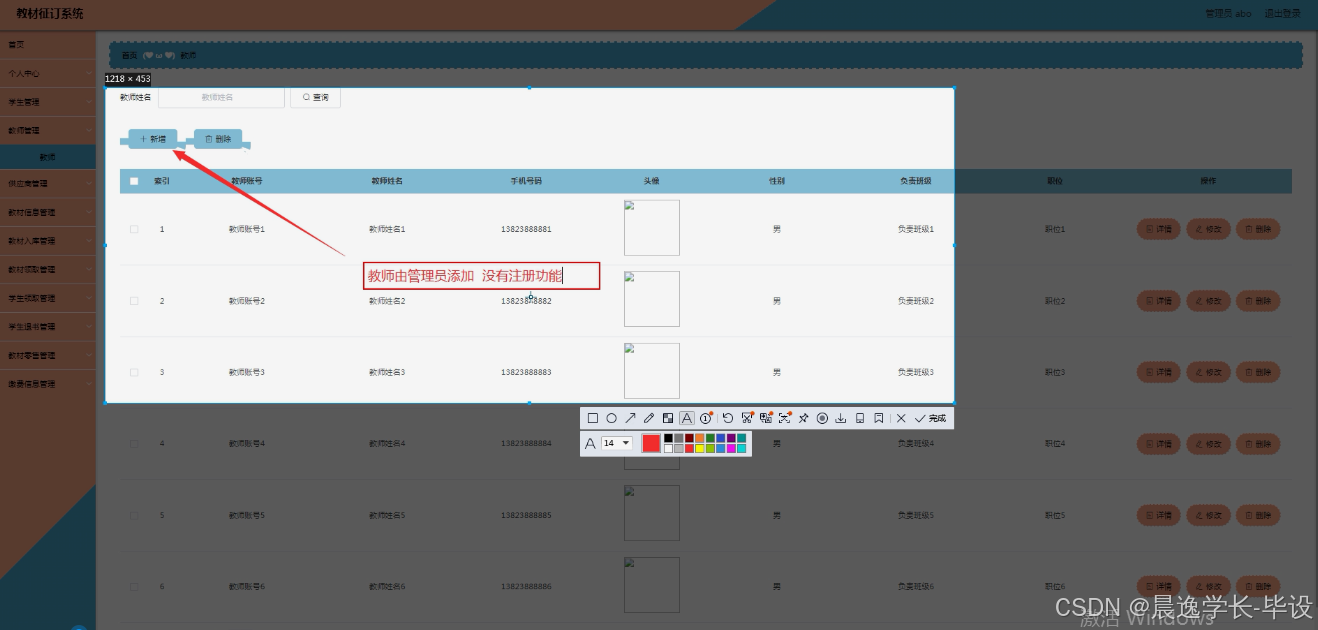Select the yellow color swatch
Screen dimensions: 1318x630
coord(699,447)
